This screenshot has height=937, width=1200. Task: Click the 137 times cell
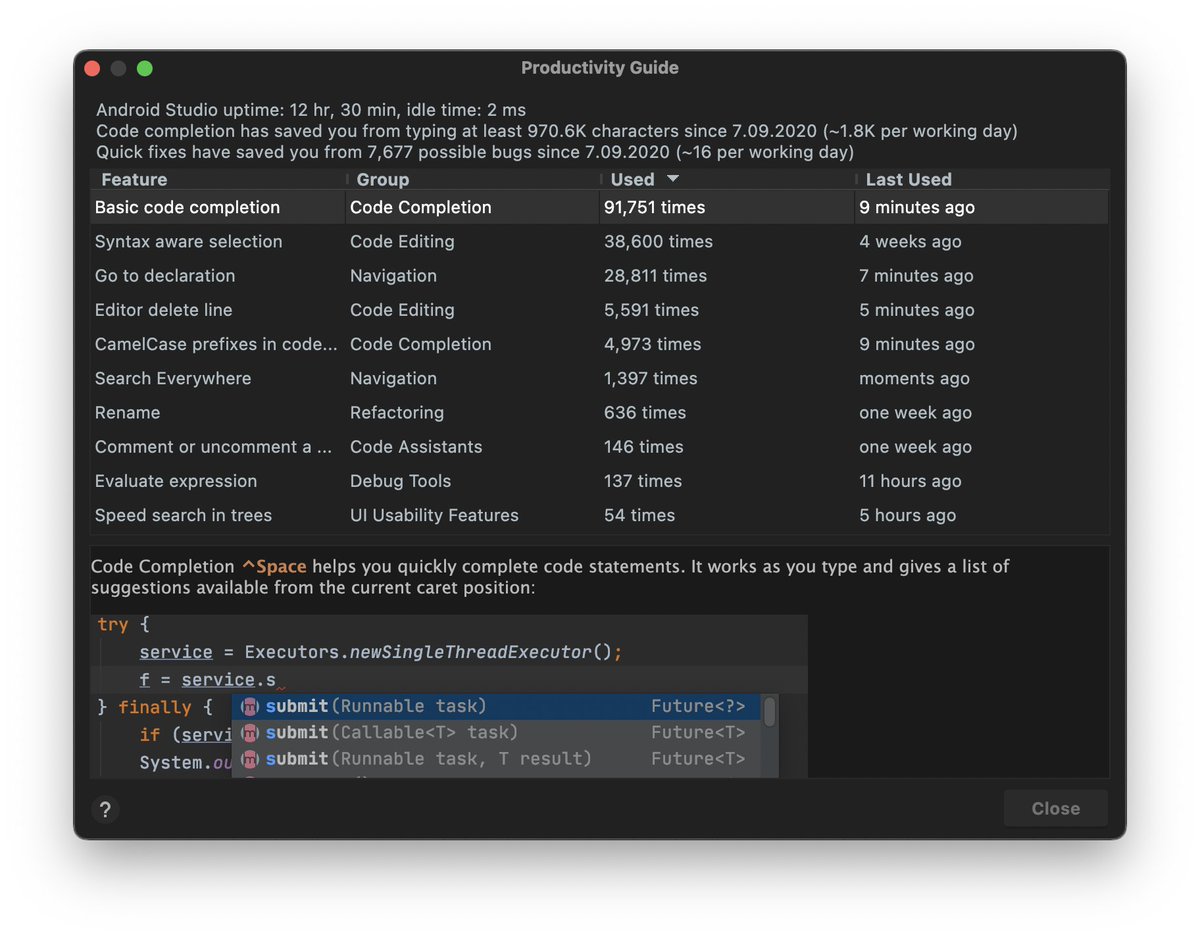643,481
